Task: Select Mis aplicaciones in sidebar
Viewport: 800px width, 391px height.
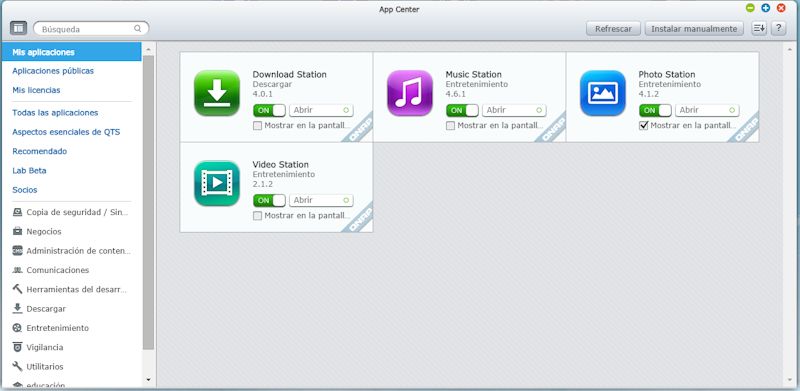Action: (x=71, y=52)
